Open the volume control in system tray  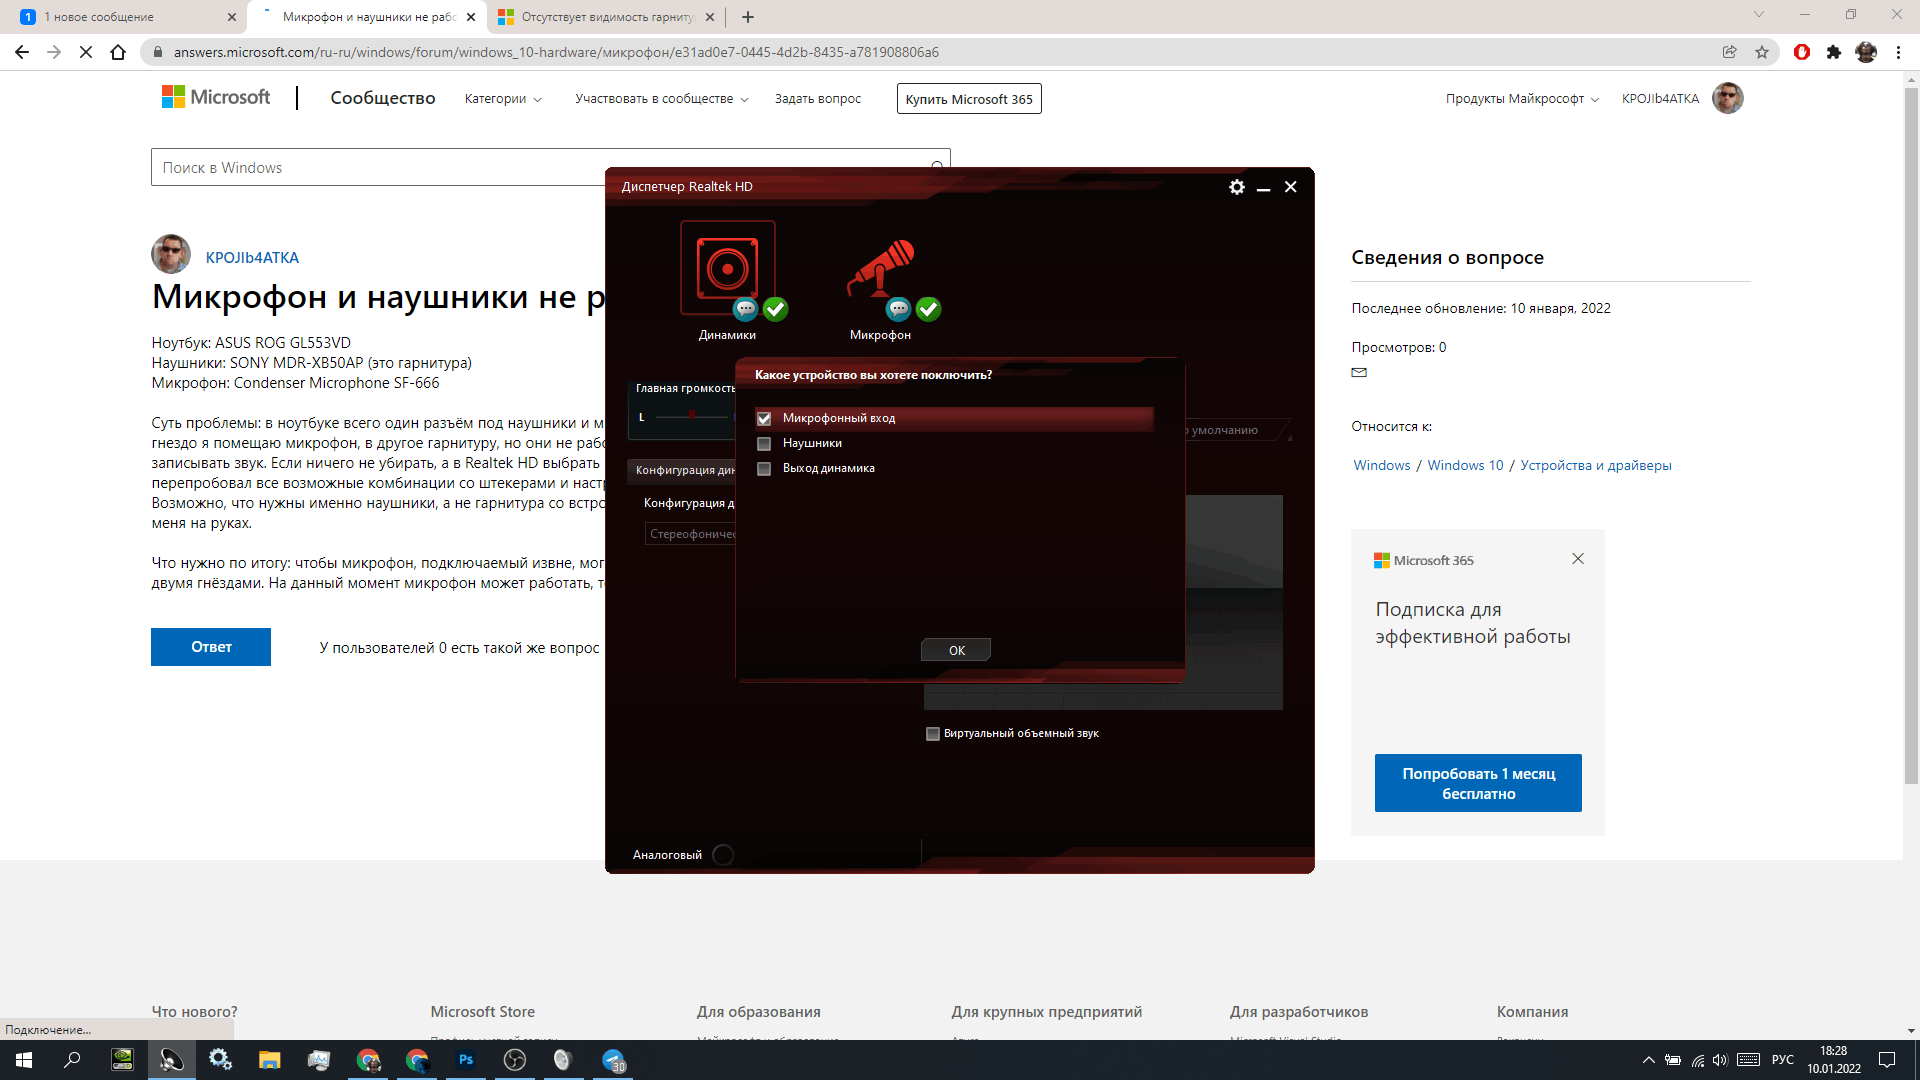[1720, 1060]
